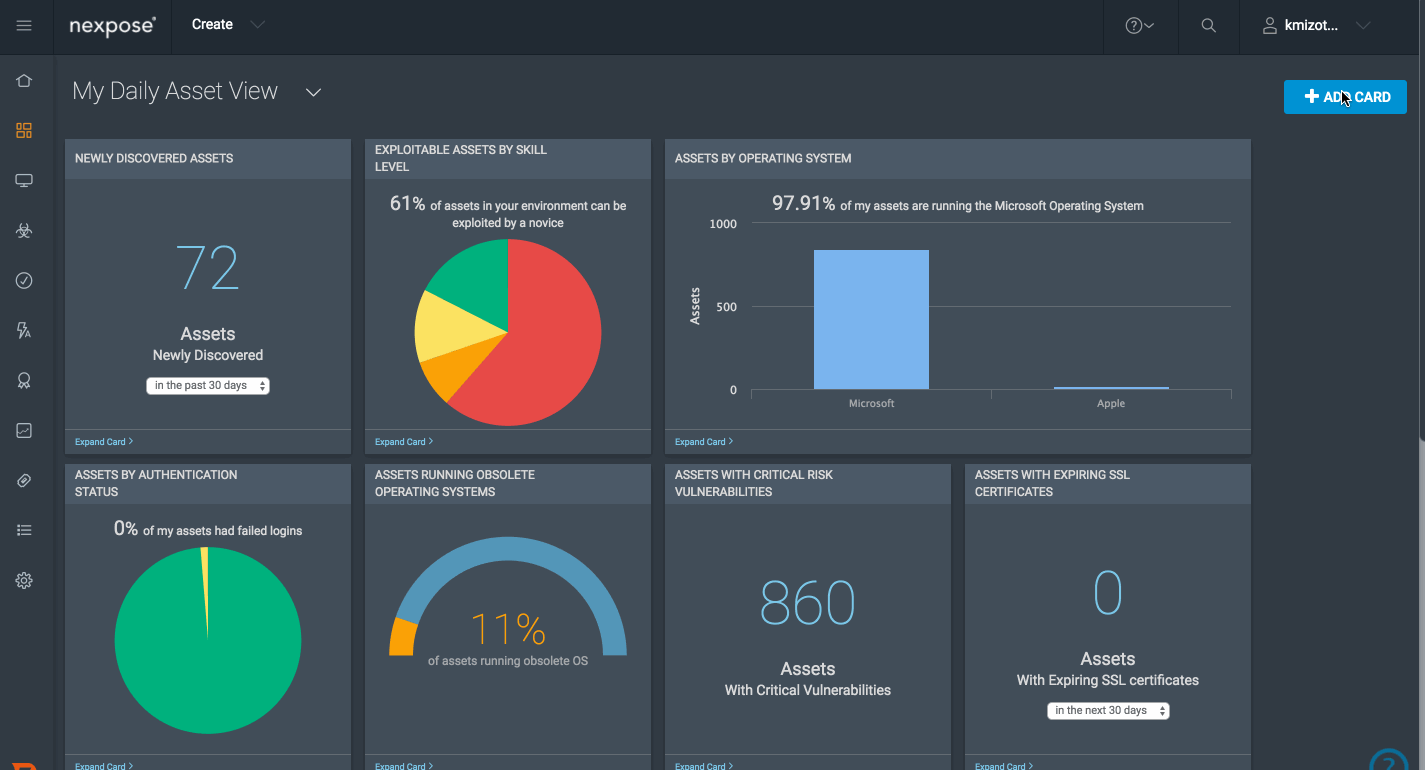Go to Home via sidebar icon
Viewport: 1425px width, 770px height.
tap(24, 81)
